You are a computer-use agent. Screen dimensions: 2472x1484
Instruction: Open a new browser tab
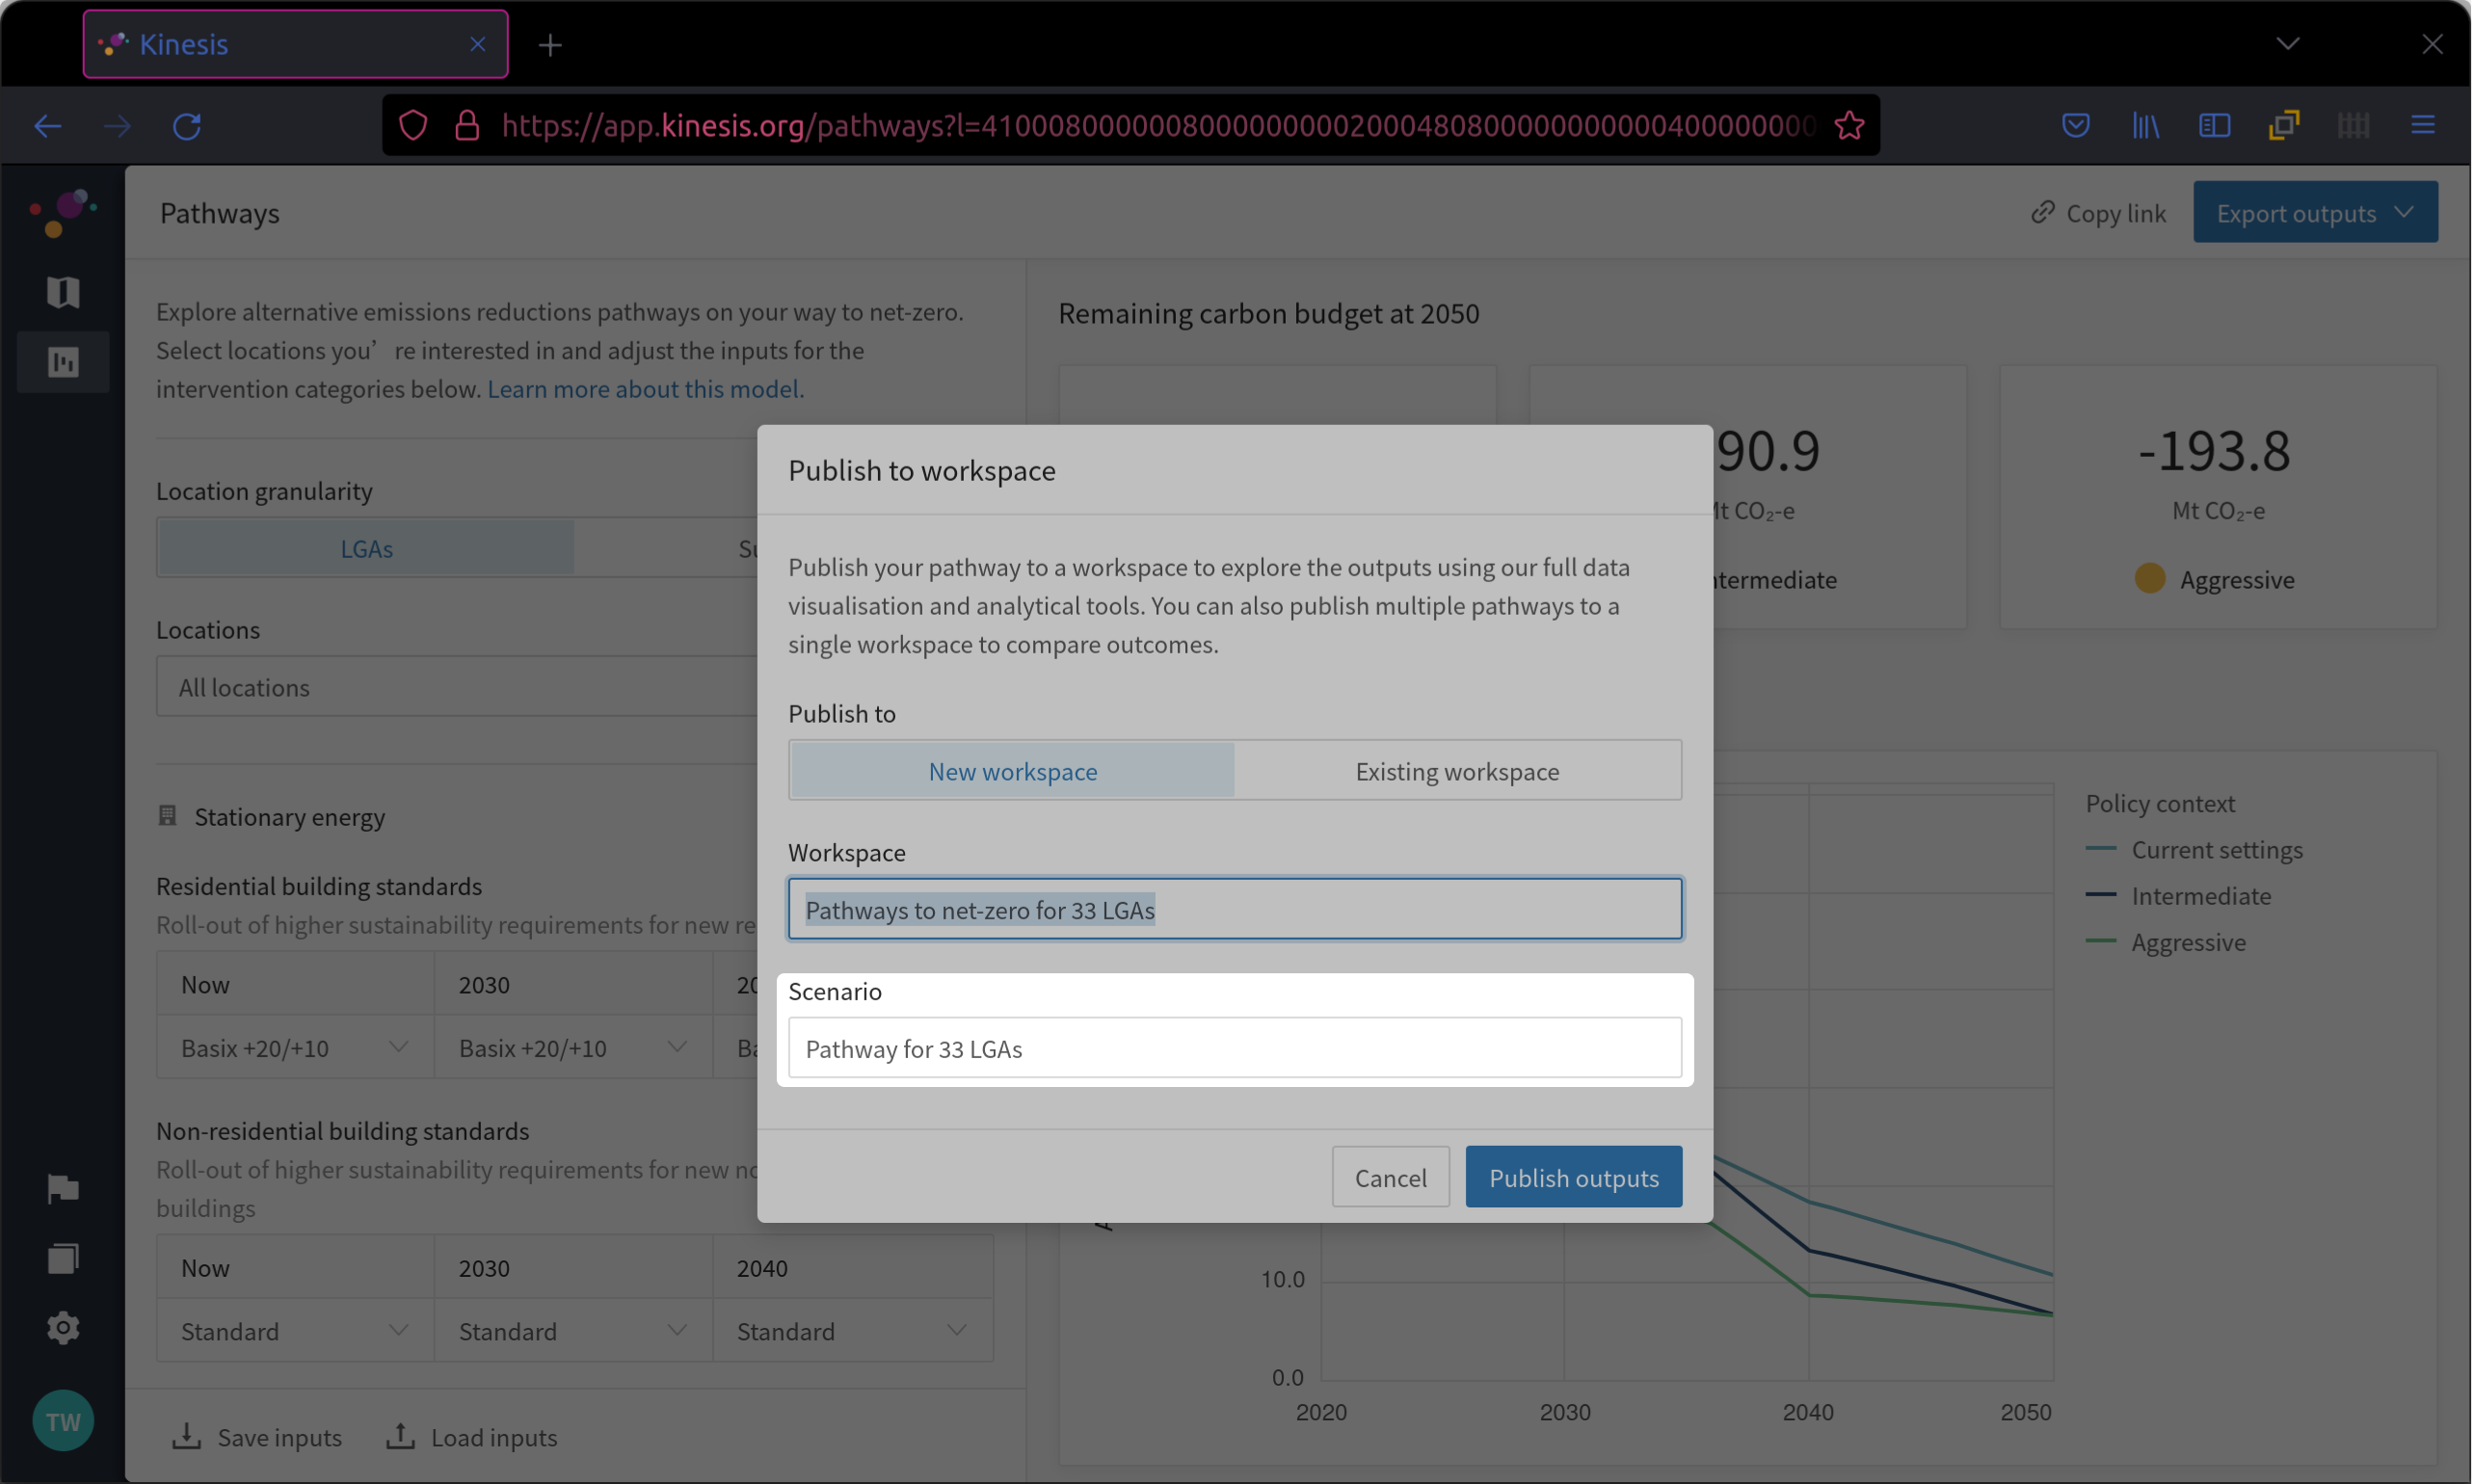pyautogui.click(x=550, y=45)
